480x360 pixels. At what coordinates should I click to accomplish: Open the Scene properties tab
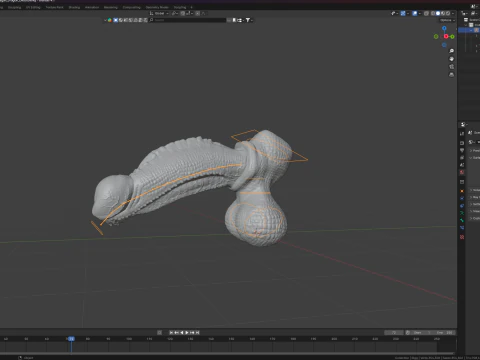point(462,165)
